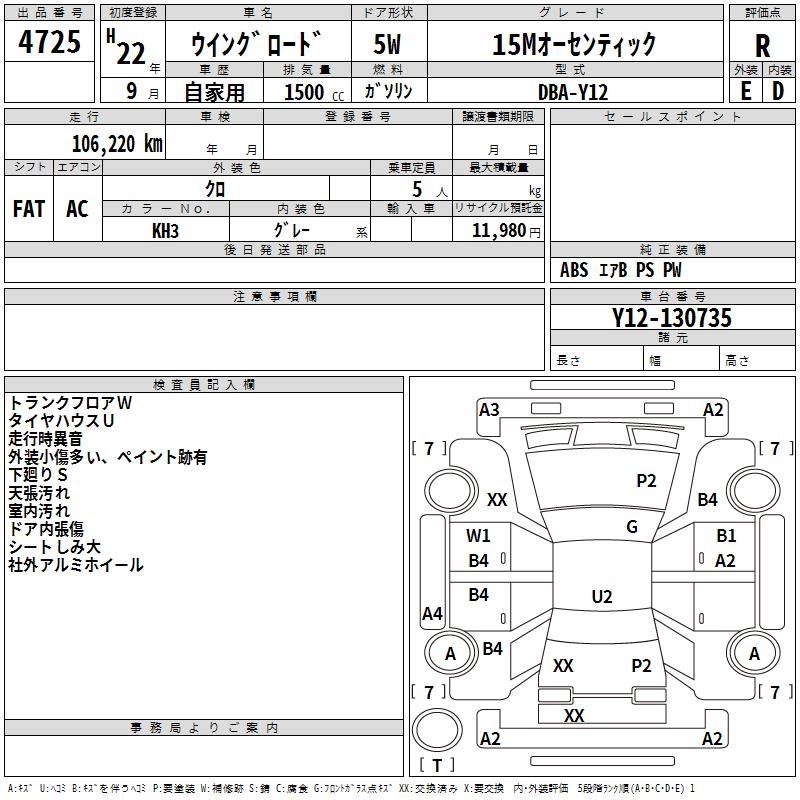The image size is (800, 800).
Task: Click the chassis number Y12-130735
Action: click(x=672, y=318)
